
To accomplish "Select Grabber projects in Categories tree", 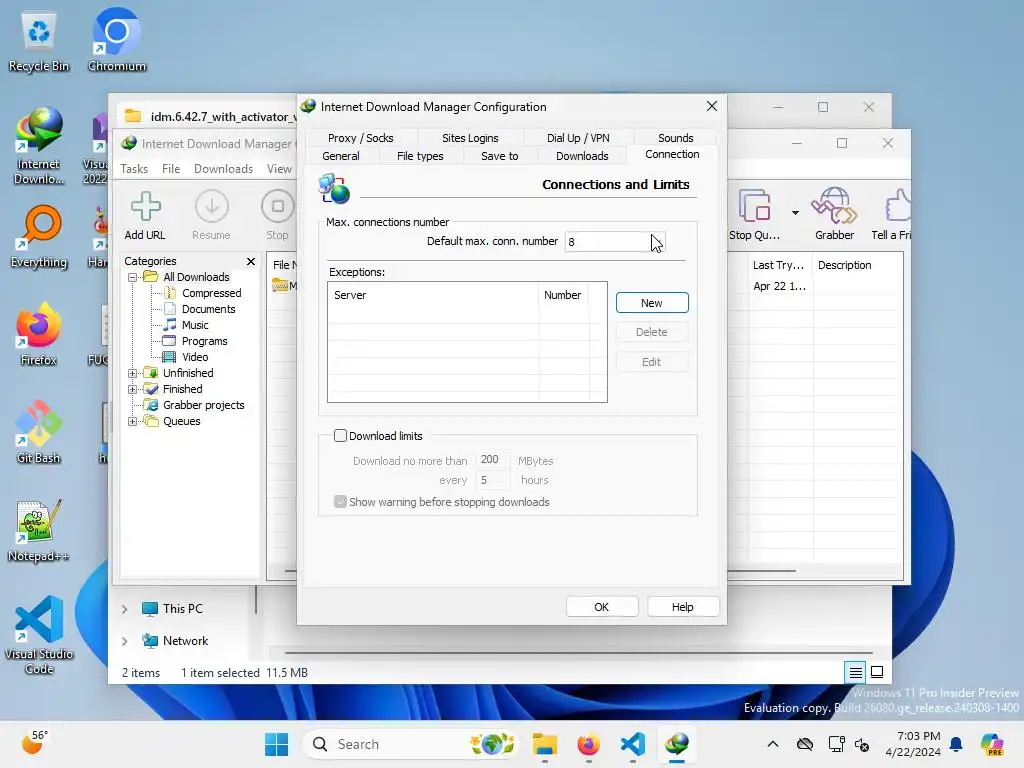I will (203, 405).
